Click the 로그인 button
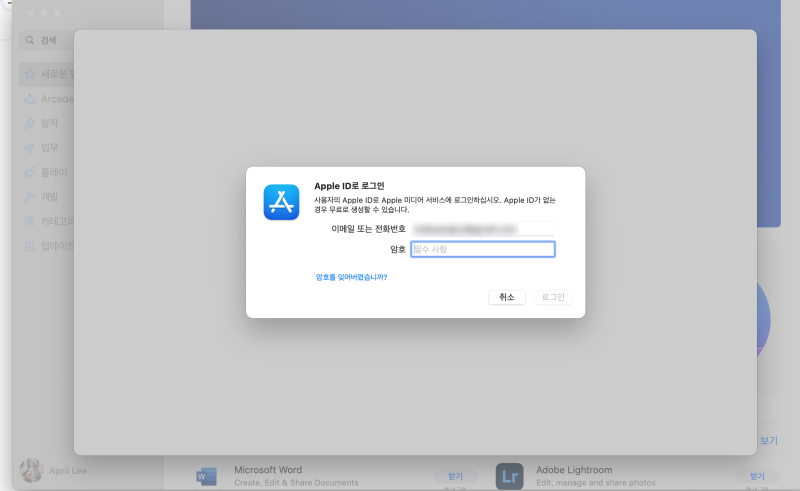 coord(553,297)
